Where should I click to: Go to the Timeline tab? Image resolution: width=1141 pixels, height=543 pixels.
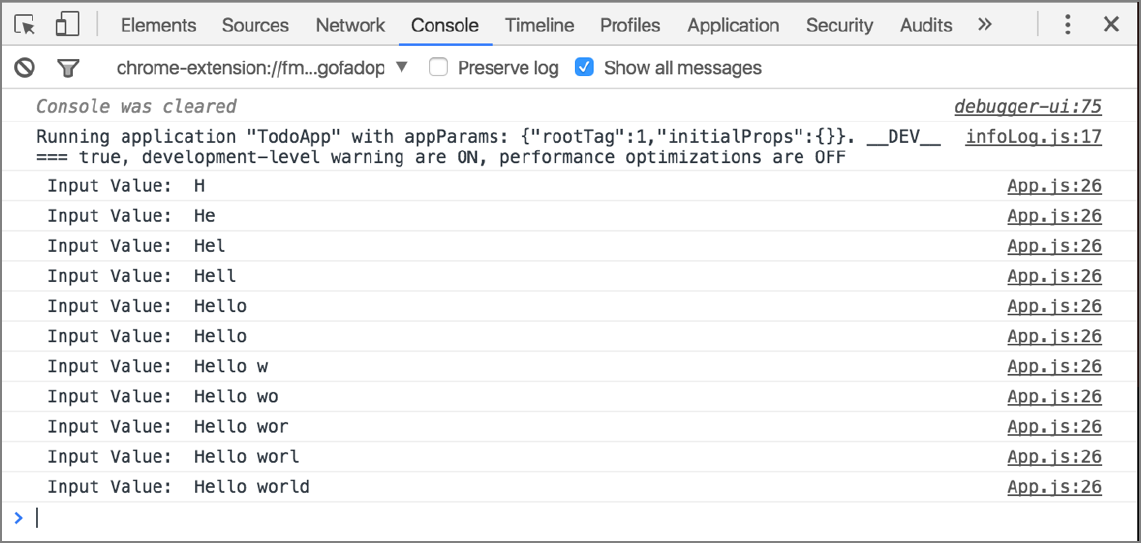coord(539,25)
